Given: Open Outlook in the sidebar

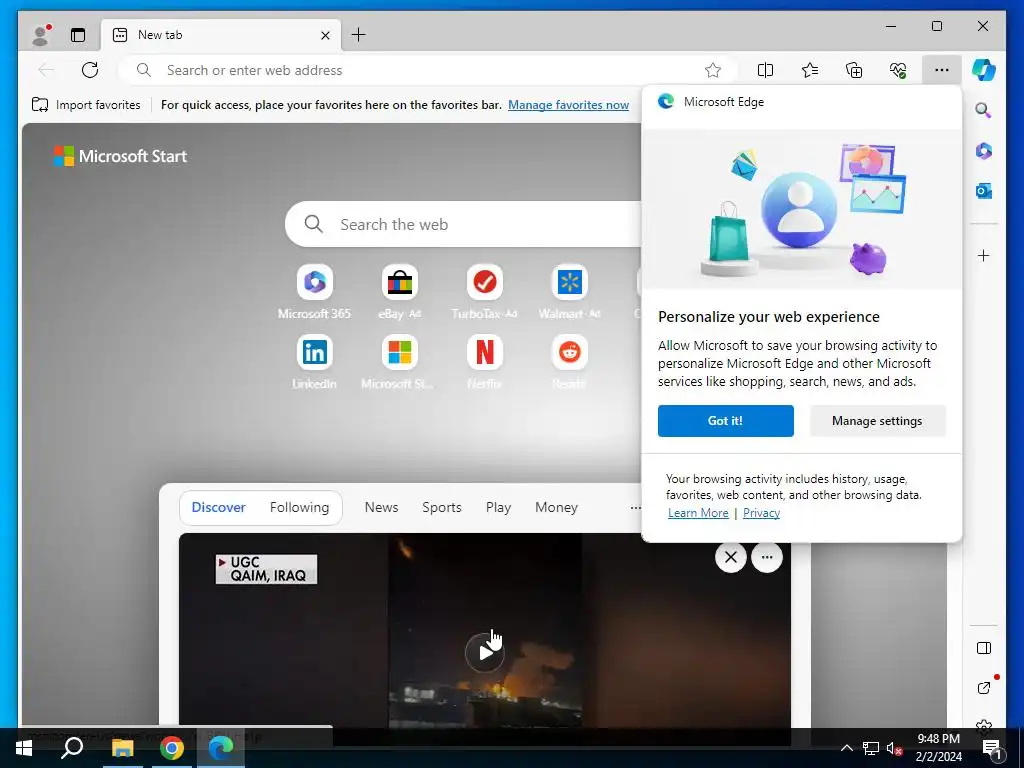Looking at the screenshot, I should [984, 191].
